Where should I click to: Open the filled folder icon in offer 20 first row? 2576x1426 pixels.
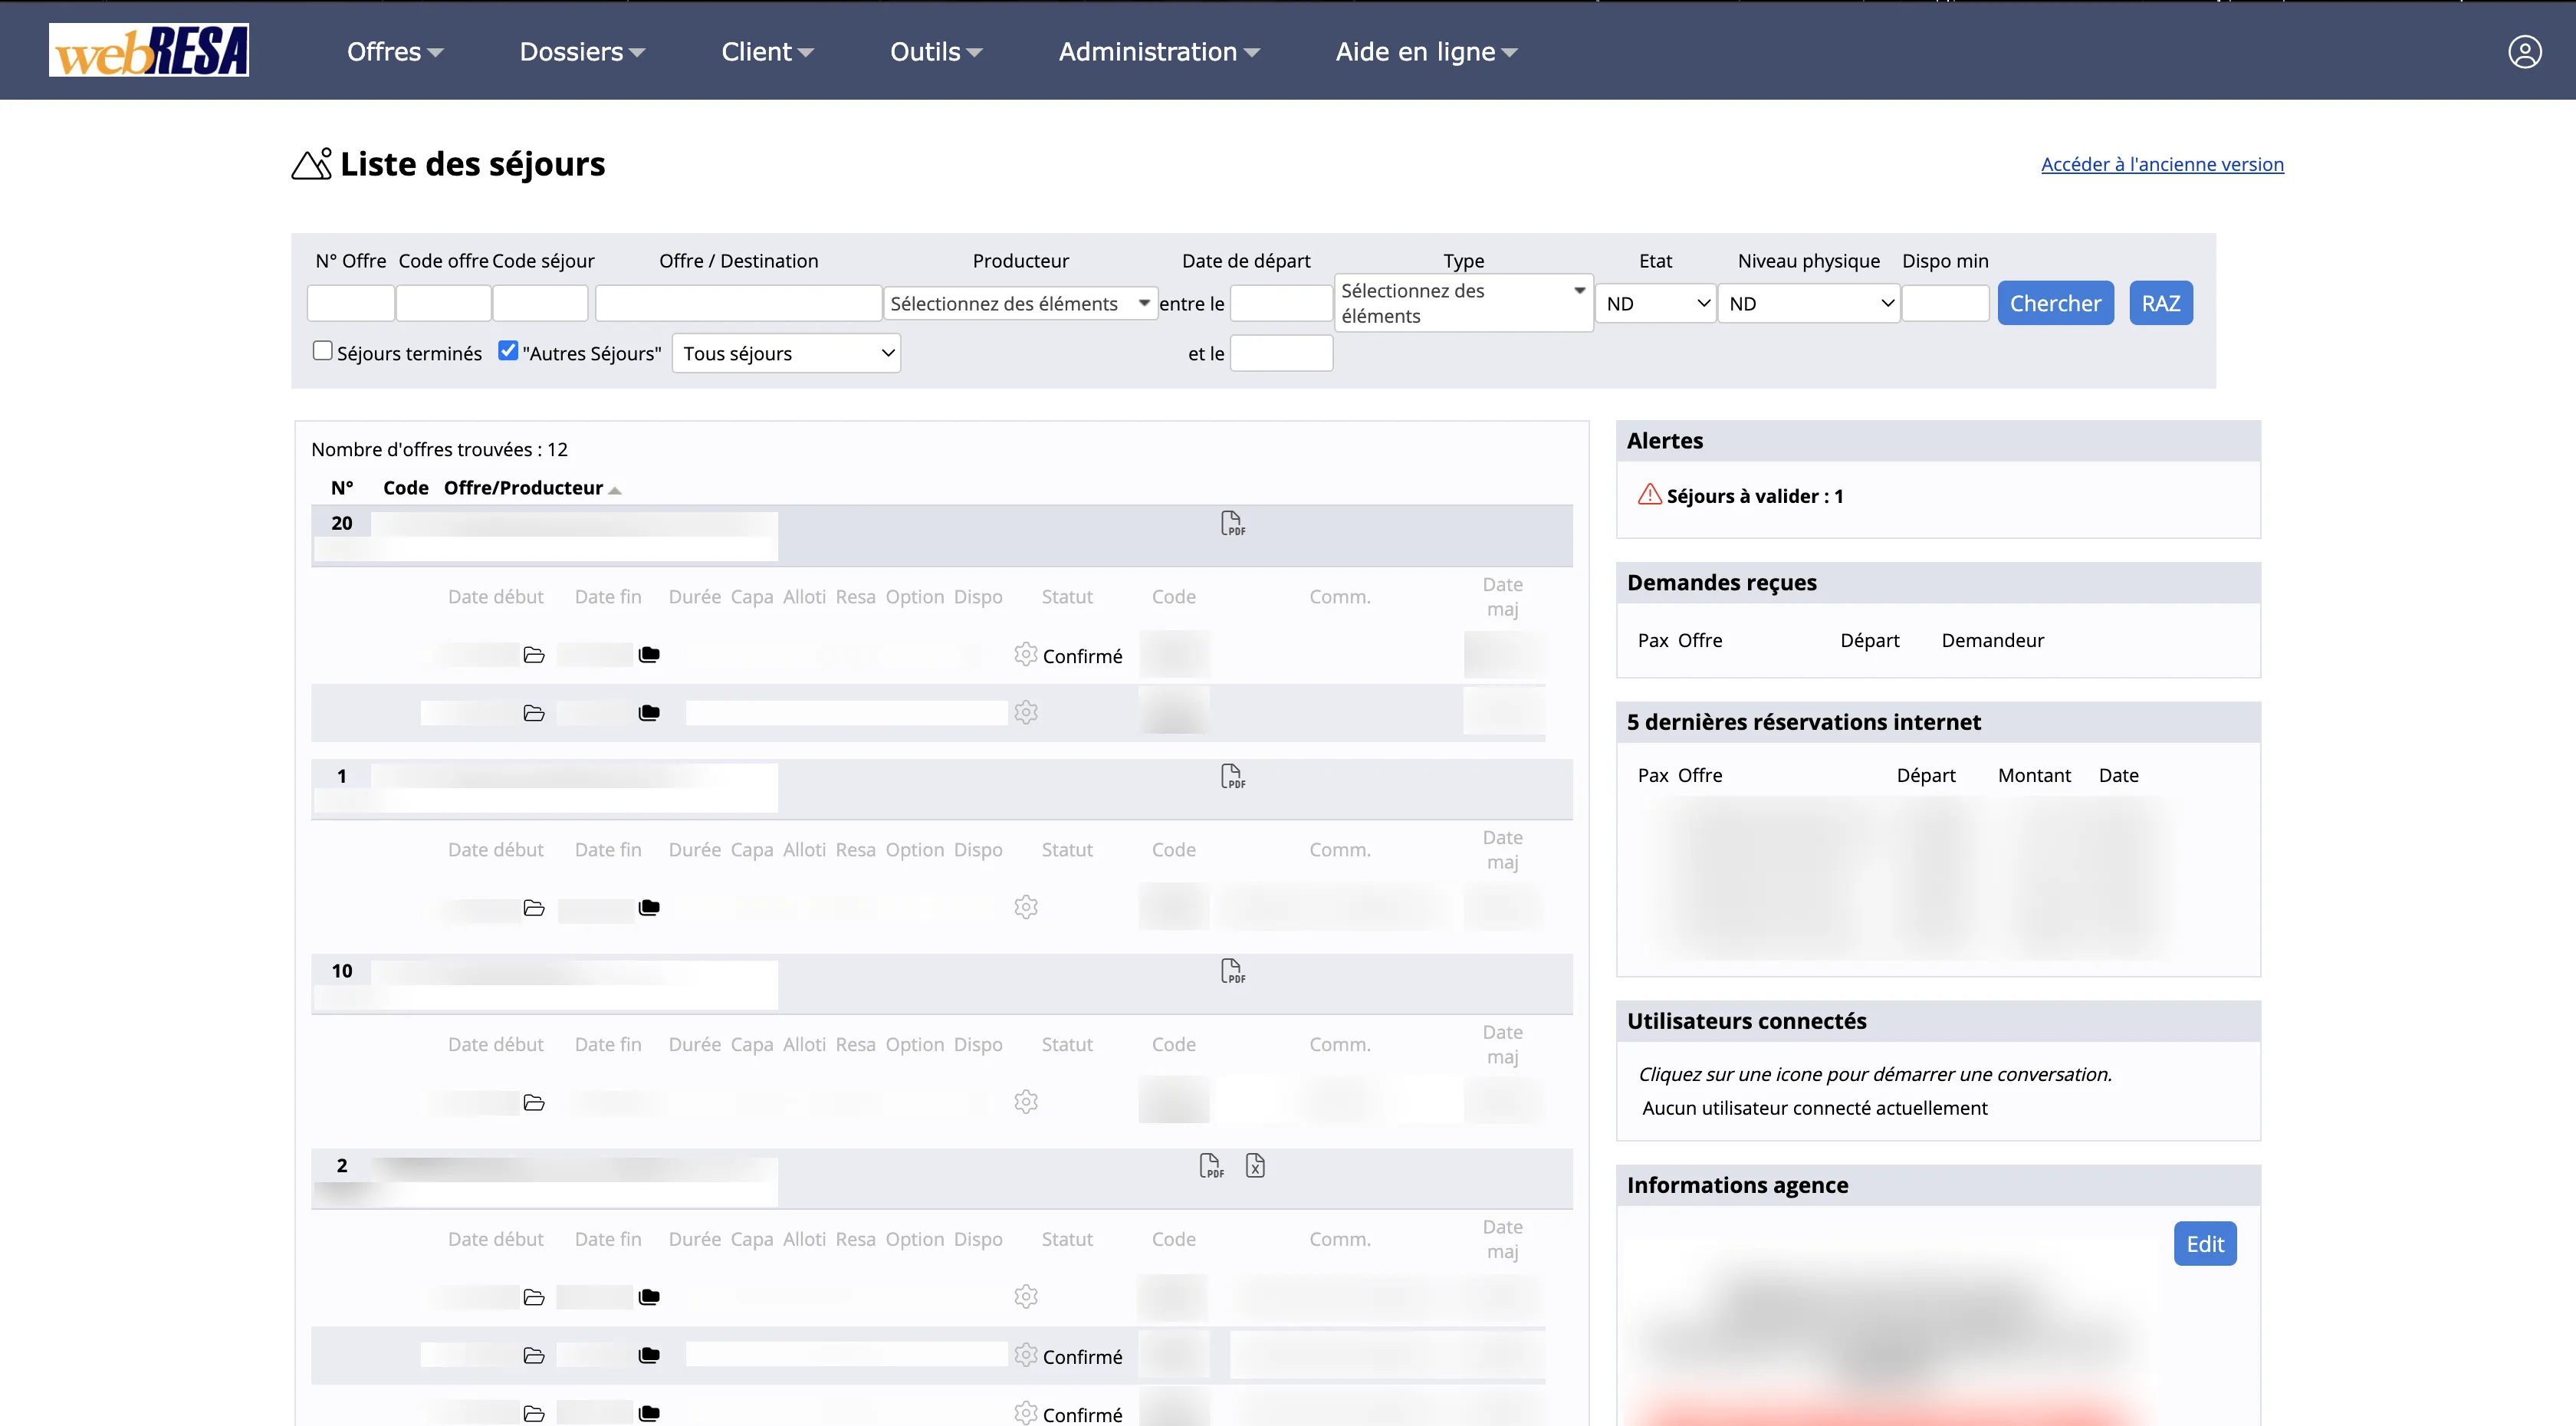click(x=649, y=655)
